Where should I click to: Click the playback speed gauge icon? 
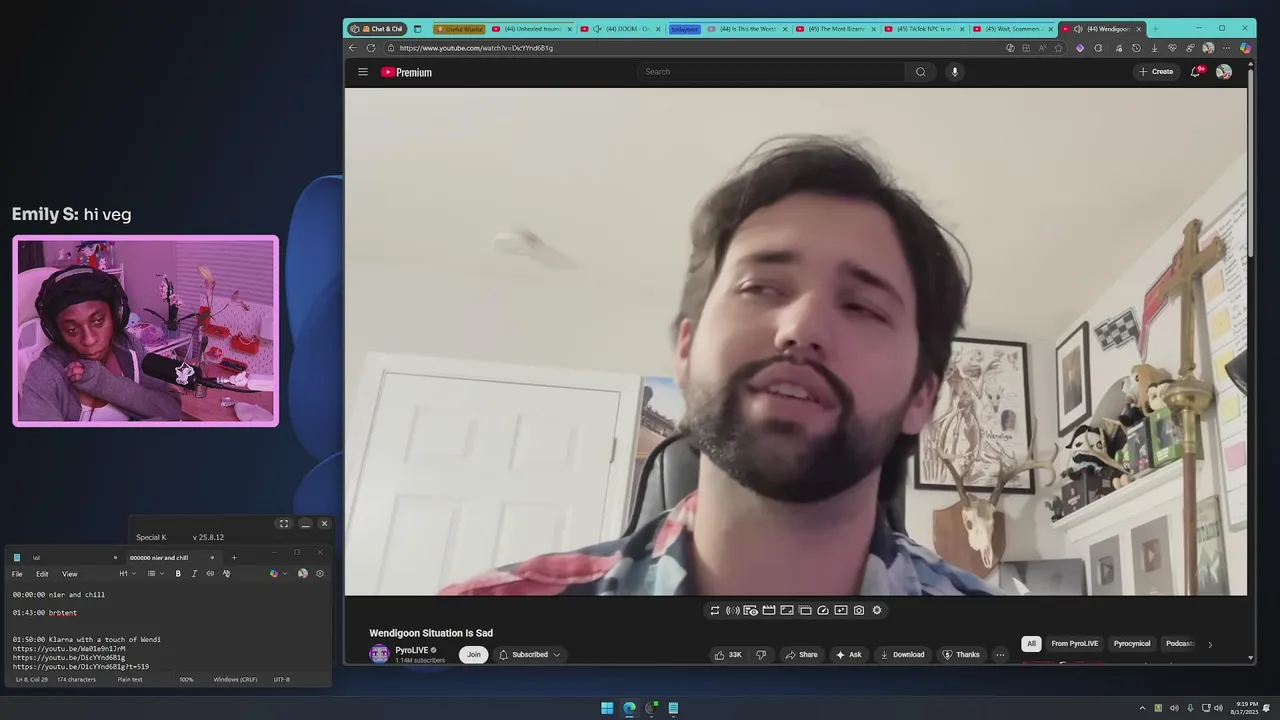823,610
